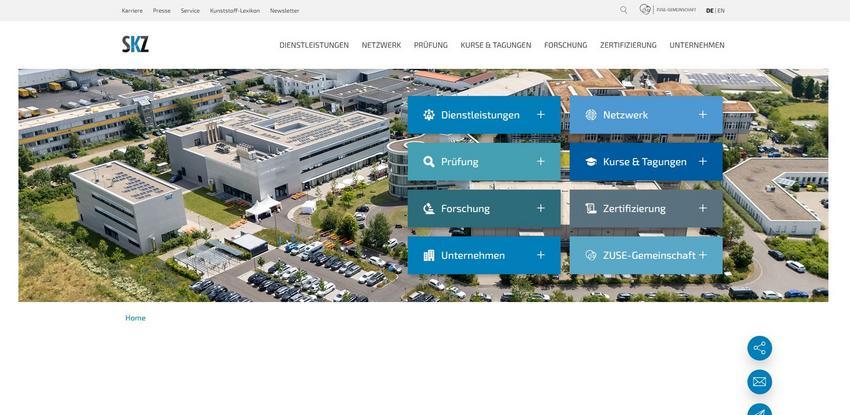Click the SKZ logo
Image resolution: width=850 pixels, height=415 pixels.
[x=135, y=44]
